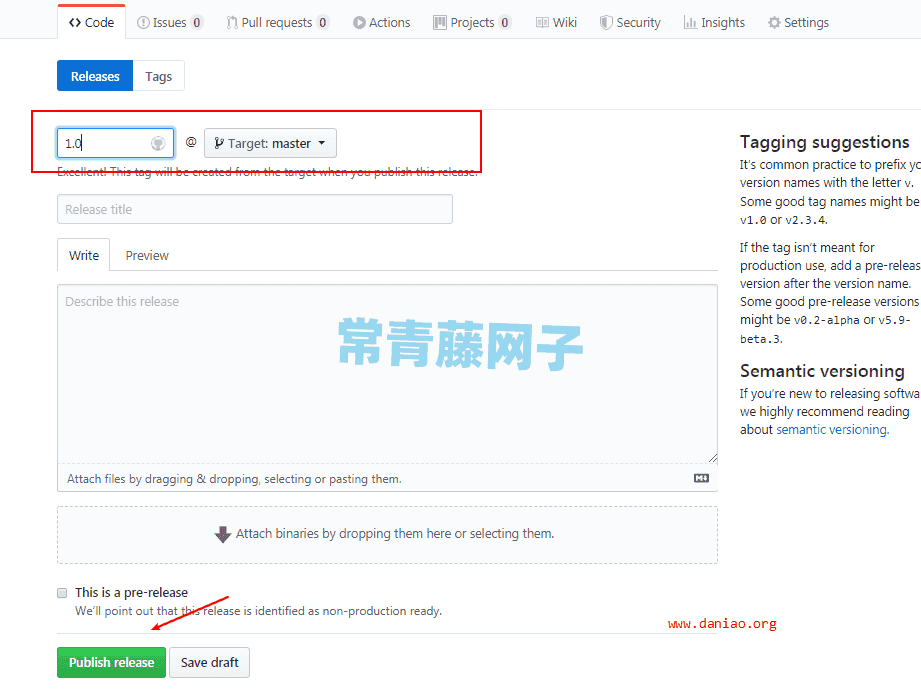The height and width of the screenshot is (690, 921).
Task: Click the branch icon in Target button
Action: [x=219, y=143]
